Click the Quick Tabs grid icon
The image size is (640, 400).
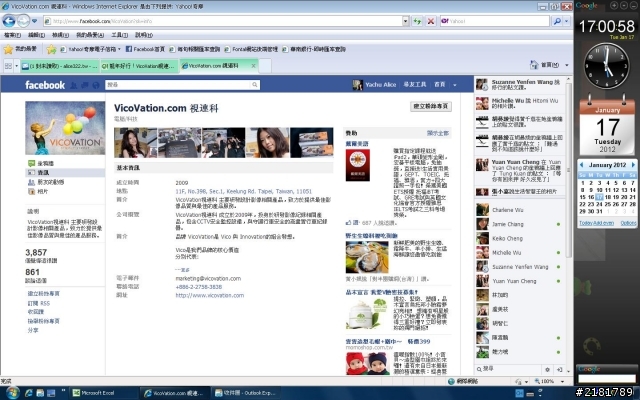pos(8,65)
